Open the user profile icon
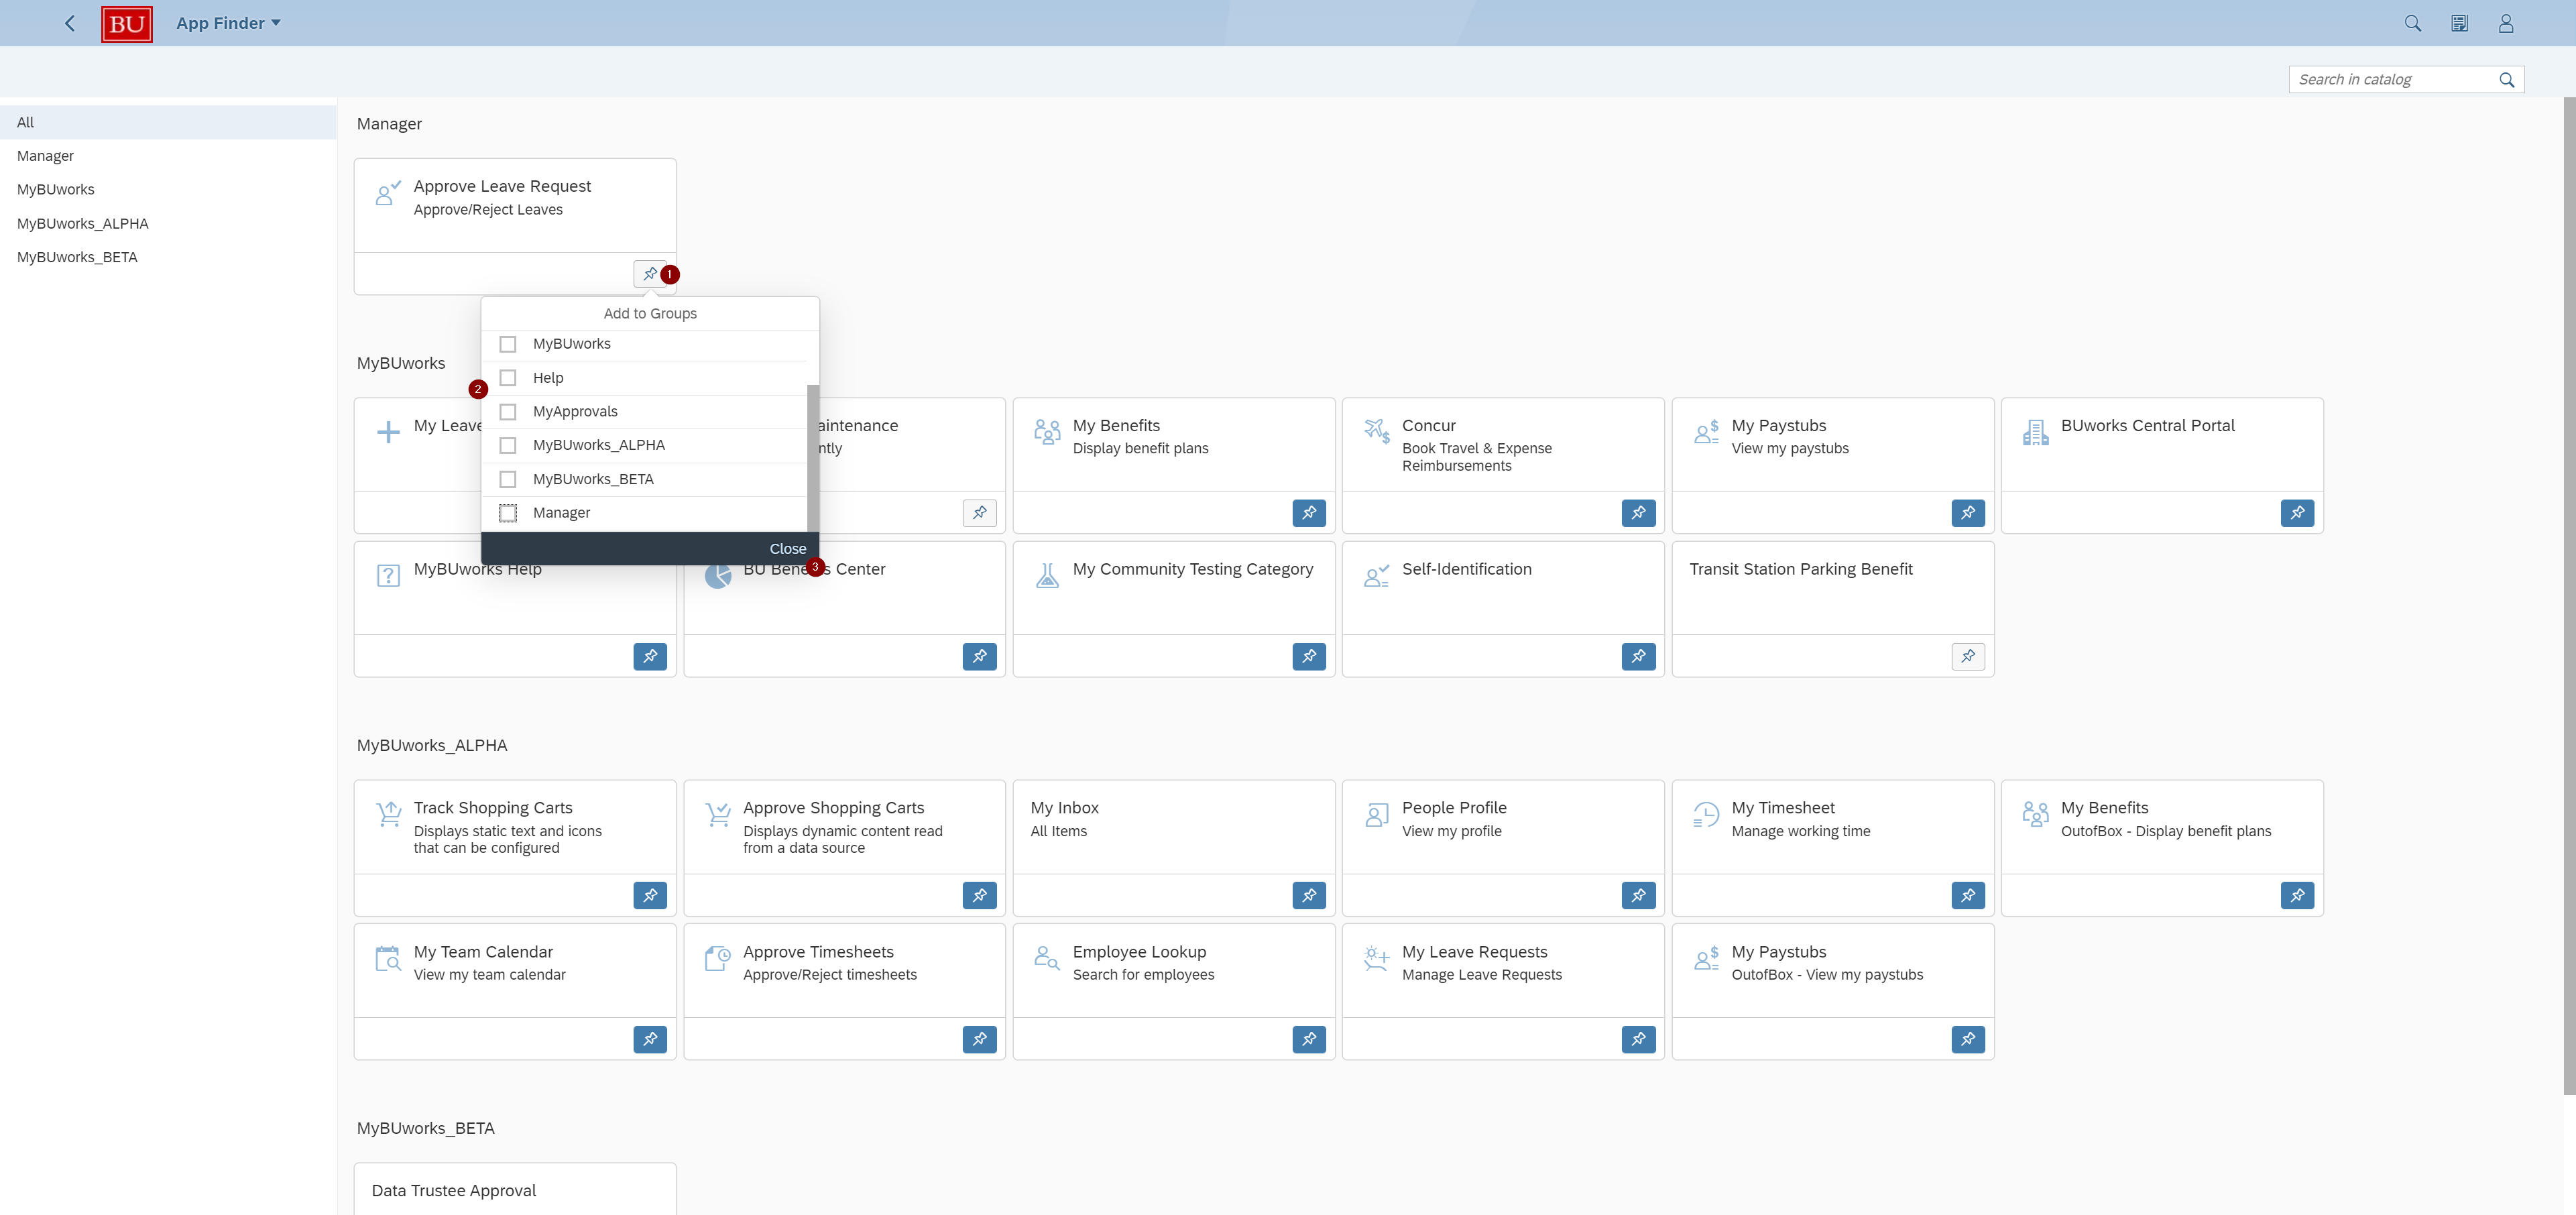The width and height of the screenshot is (2576, 1215). tap(2506, 23)
